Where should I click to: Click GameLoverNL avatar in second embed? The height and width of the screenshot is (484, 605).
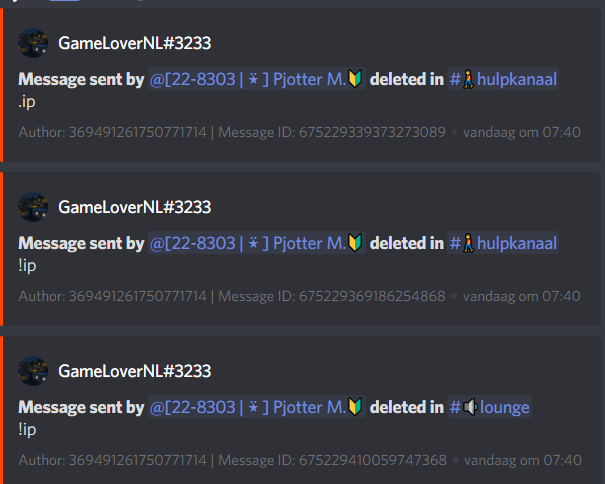pos(33,207)
